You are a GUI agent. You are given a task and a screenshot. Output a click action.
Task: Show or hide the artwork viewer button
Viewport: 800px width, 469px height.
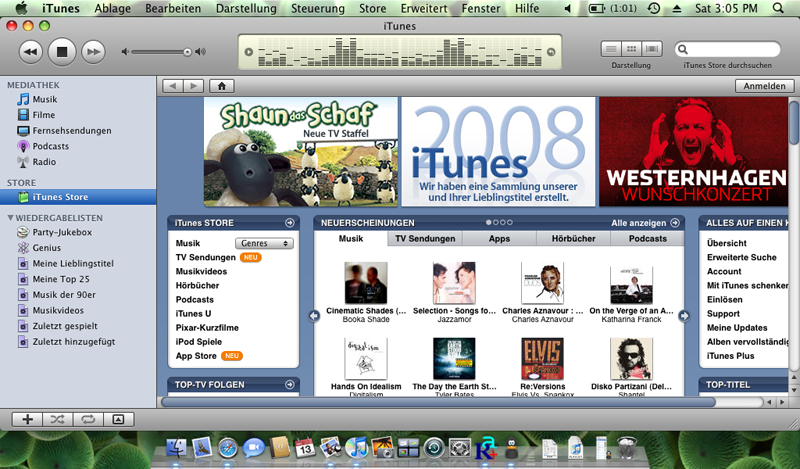point(117,419)
